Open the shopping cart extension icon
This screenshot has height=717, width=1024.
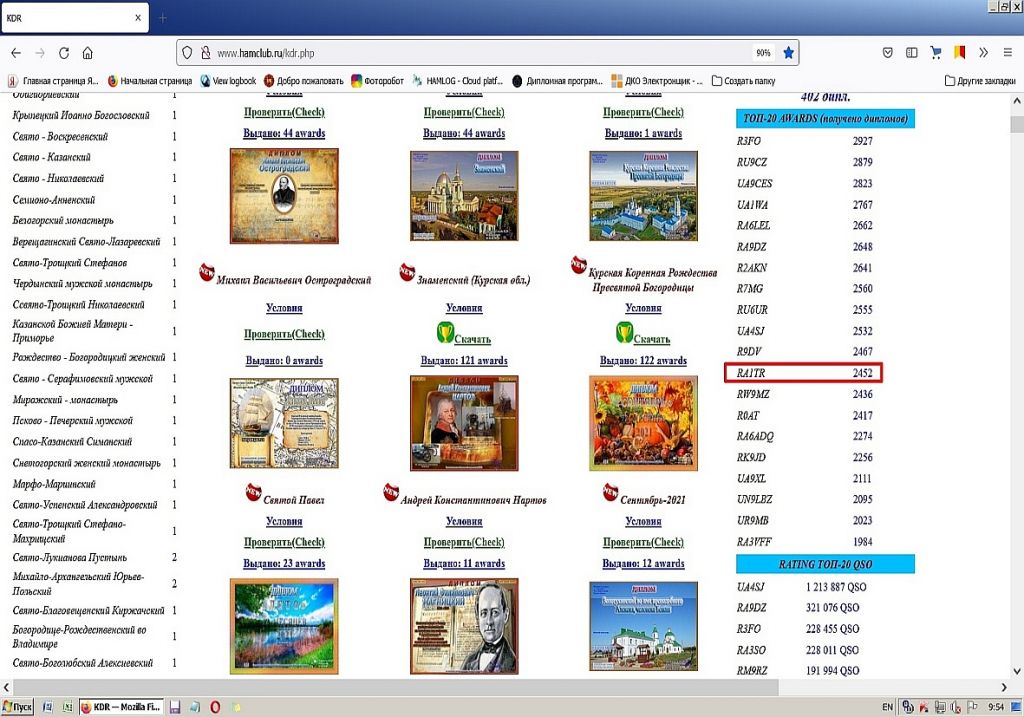coord(936,53)
